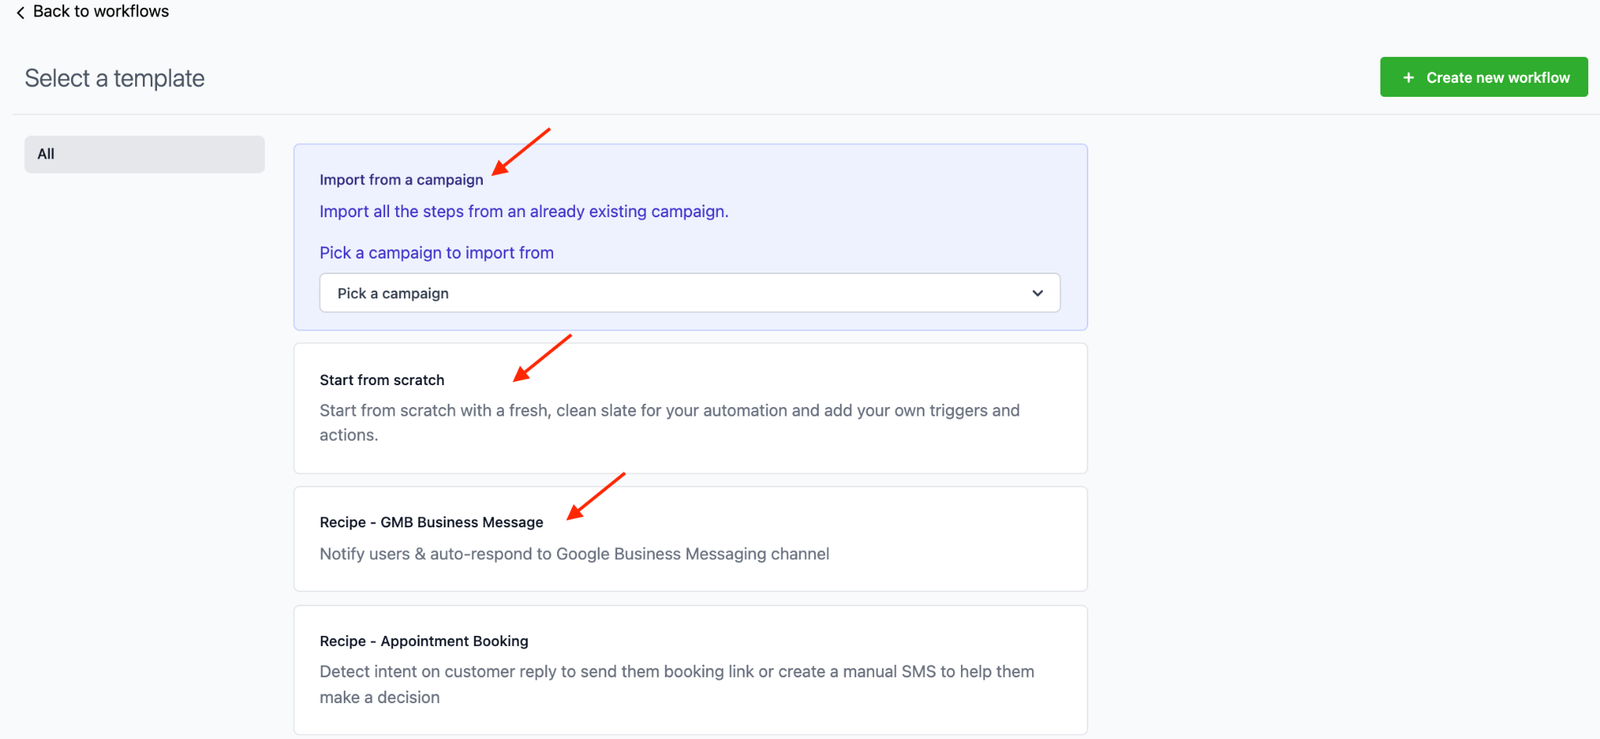The image size is (1600, 739).
Task: Click the Import from a campaign title
Action: pos(401,180)
